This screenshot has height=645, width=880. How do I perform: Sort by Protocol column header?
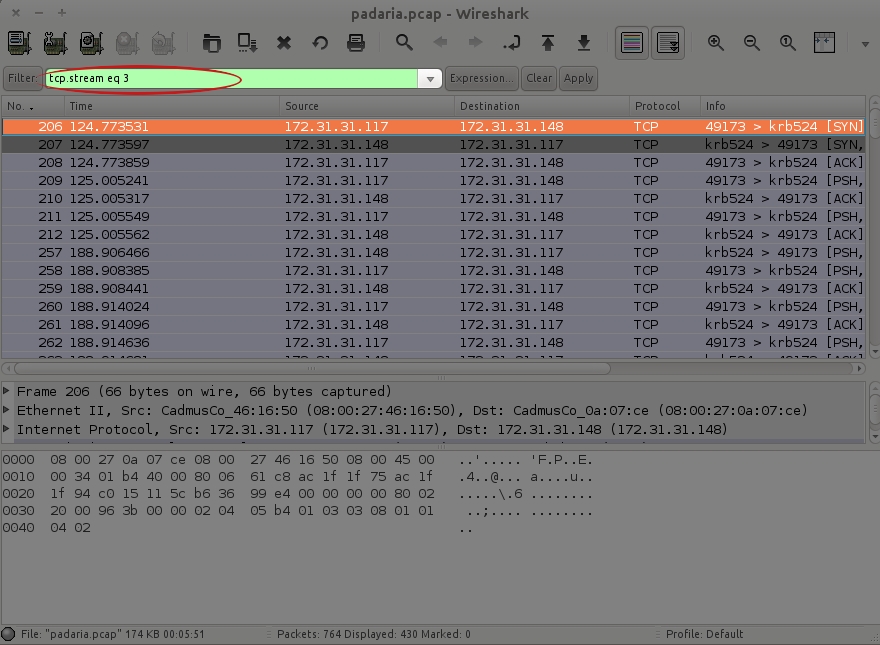tap(664, 106)
